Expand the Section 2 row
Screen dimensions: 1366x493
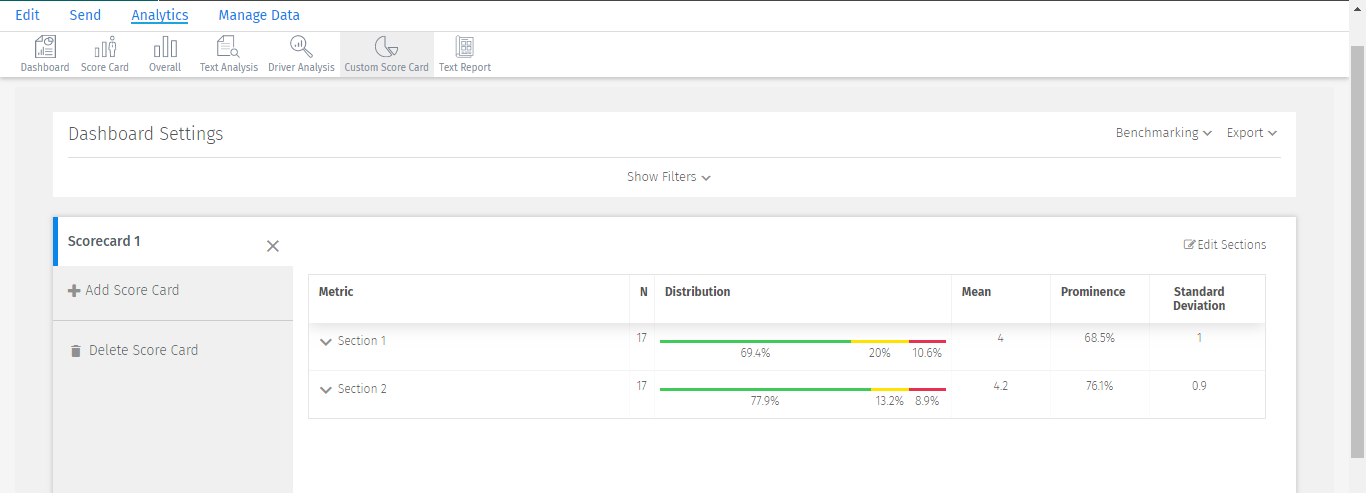point(325,389)
